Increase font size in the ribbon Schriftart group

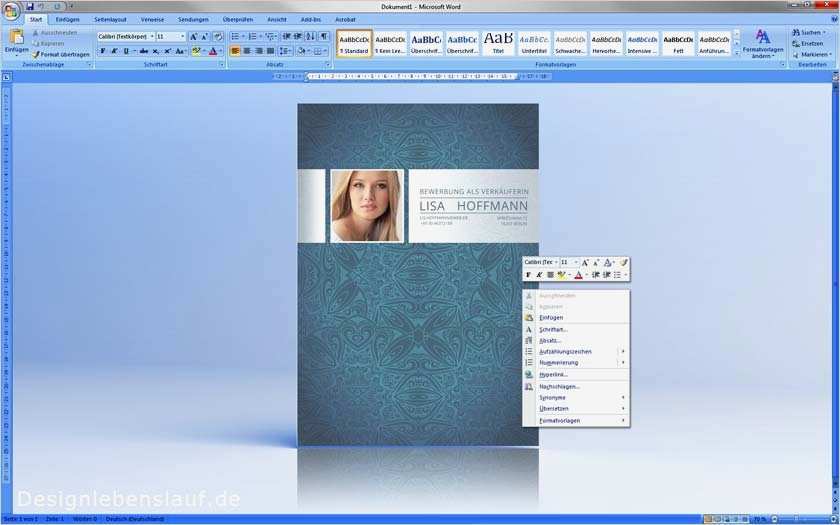coord(193,37)
